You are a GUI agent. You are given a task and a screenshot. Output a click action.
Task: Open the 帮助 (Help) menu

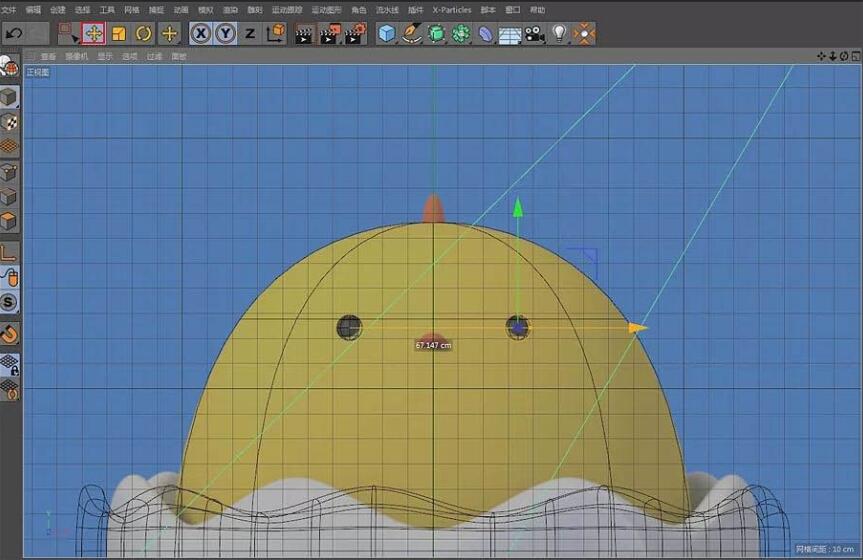coord(538,10)
